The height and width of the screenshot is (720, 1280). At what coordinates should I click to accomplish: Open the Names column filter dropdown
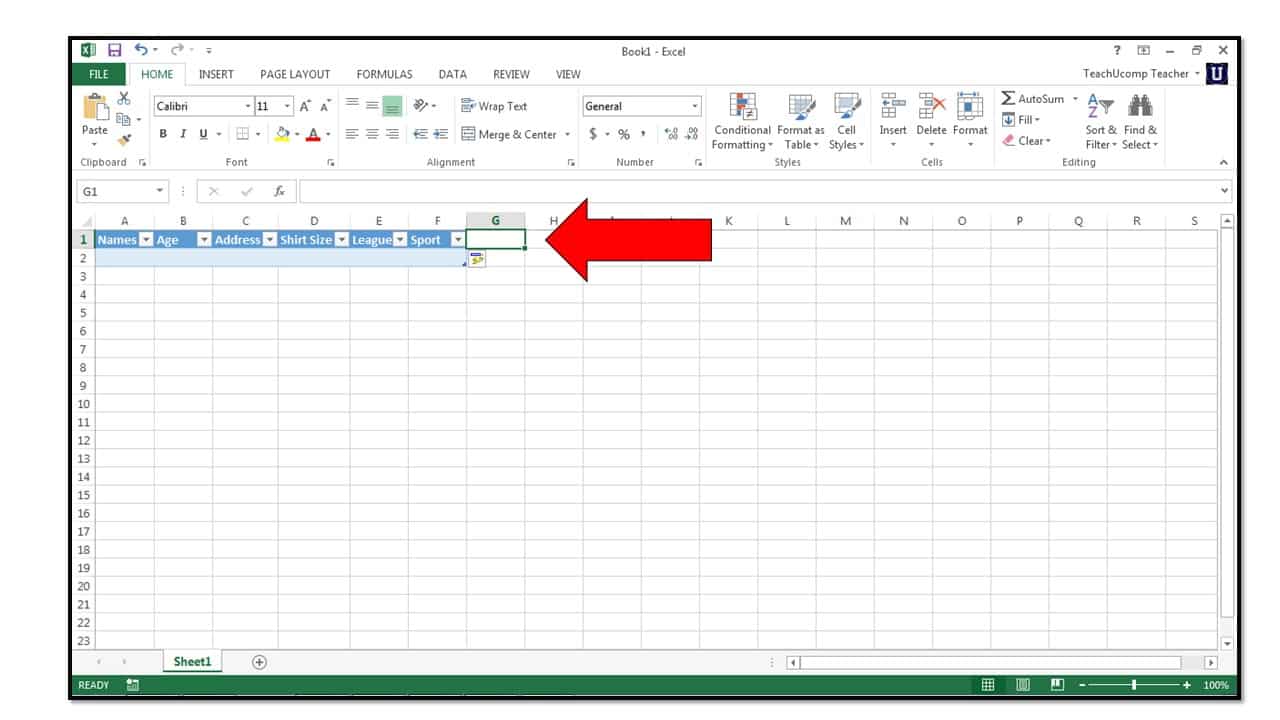[x=146, y=240]
